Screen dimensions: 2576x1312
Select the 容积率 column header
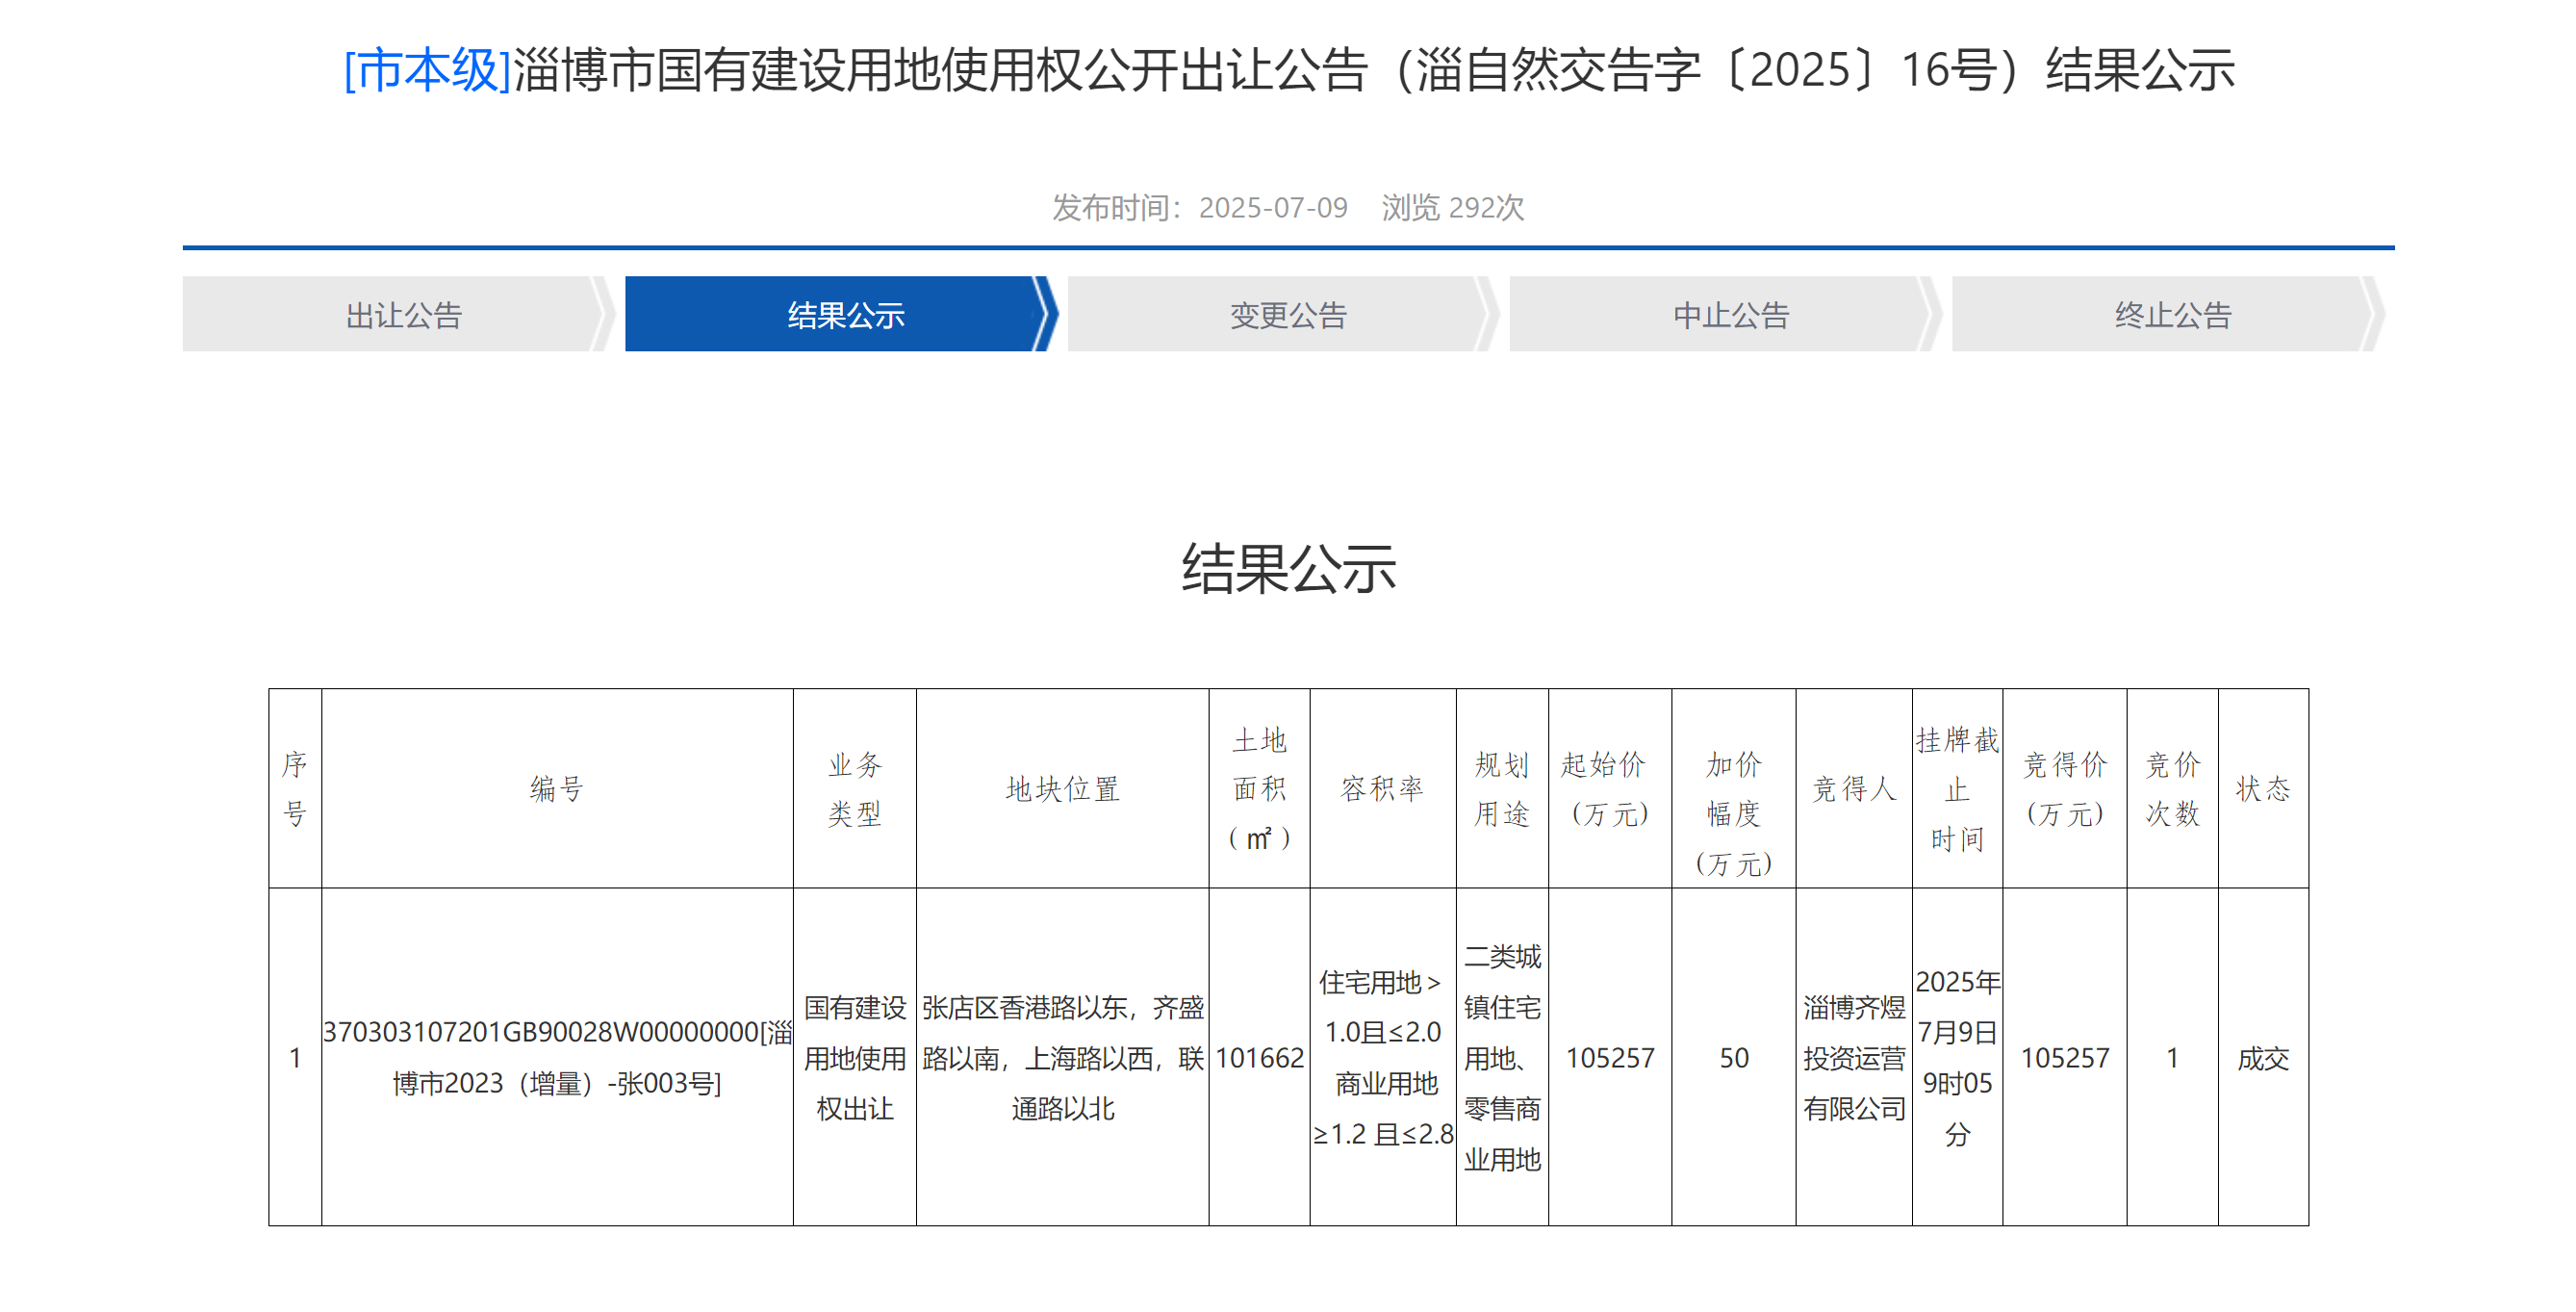[x=1383, y=789]
